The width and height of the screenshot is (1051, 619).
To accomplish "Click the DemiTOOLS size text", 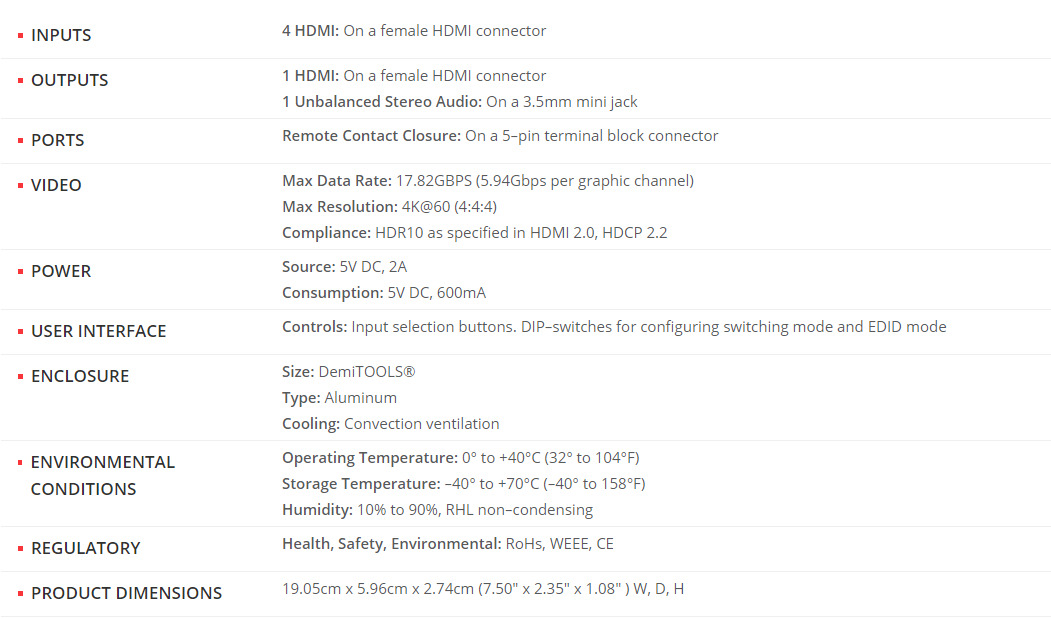I will click(349, 372).
